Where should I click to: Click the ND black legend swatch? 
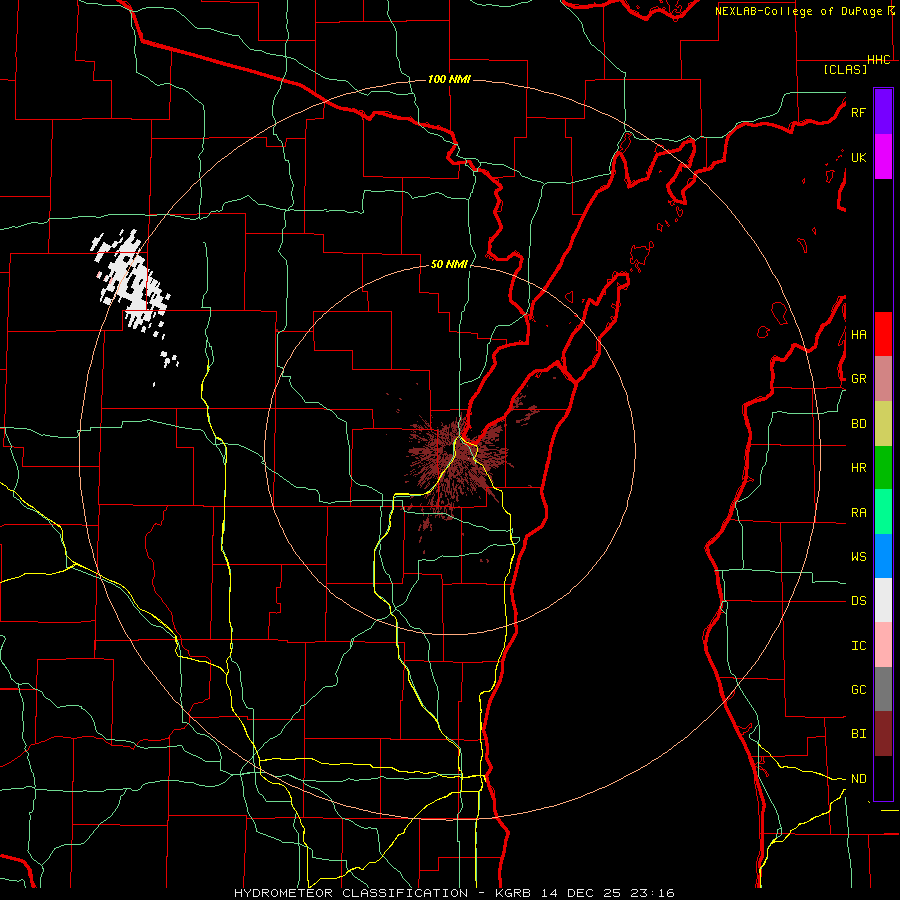[883, 778]
